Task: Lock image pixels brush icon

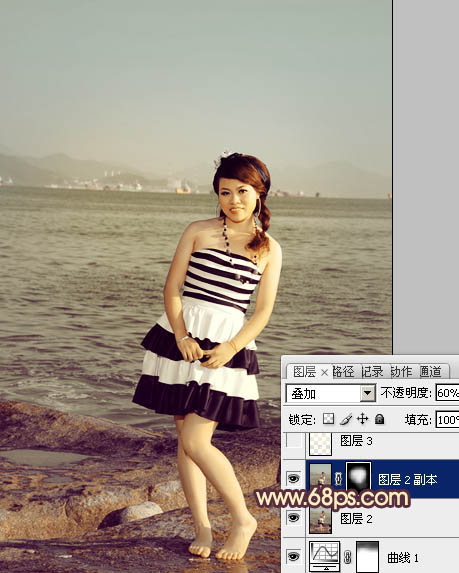Action: pos(345,419)
